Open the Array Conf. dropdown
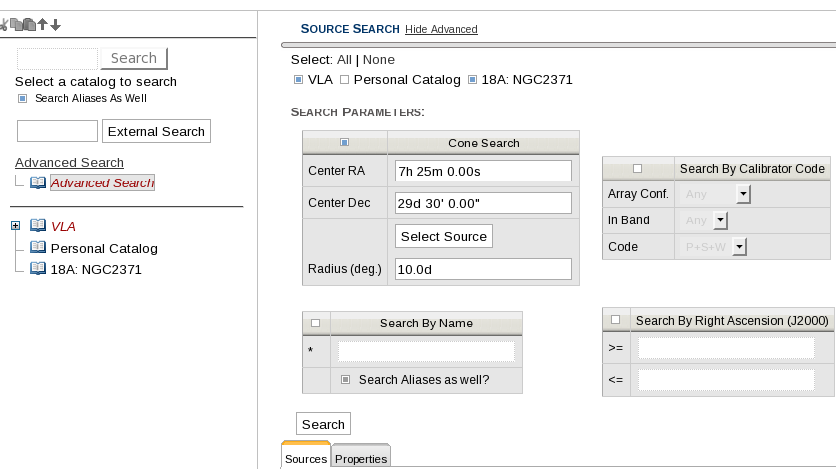The width and height of the screenshot is (836, 469). click(x=743, y=194)
